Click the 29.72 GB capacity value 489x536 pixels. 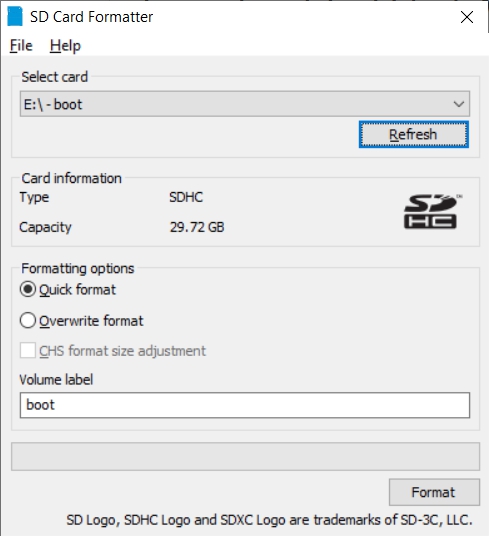pos(197,227)
